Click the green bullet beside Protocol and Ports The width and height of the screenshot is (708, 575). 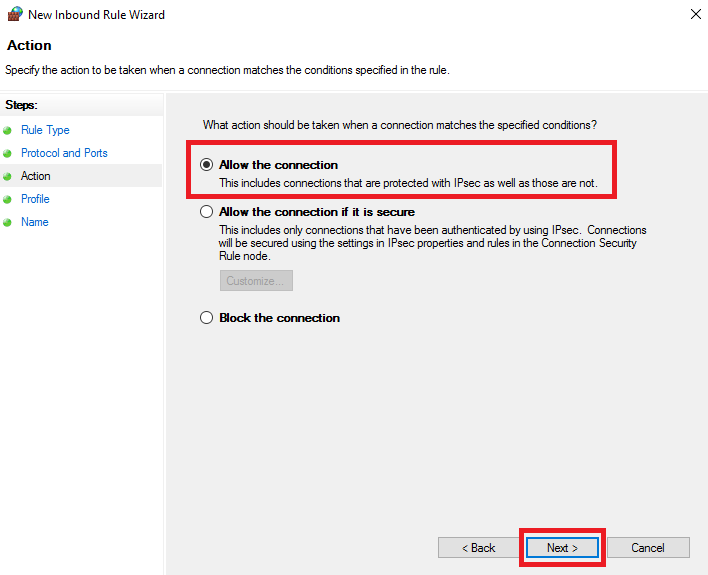(x=7, y=154)
